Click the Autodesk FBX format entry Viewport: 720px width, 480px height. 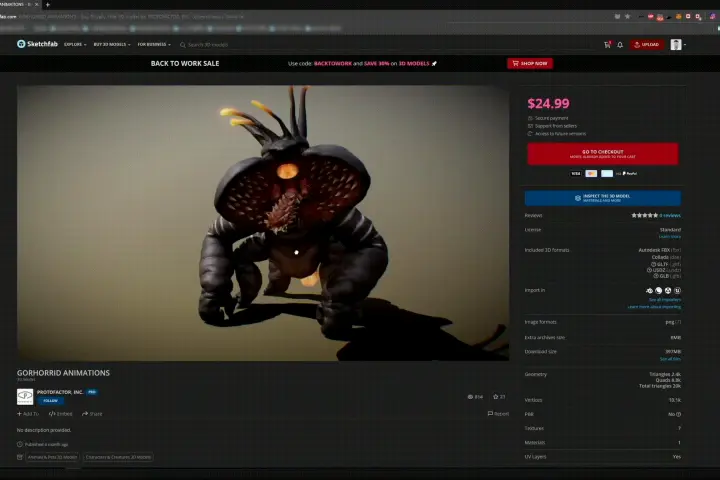(x=659, y=250)
